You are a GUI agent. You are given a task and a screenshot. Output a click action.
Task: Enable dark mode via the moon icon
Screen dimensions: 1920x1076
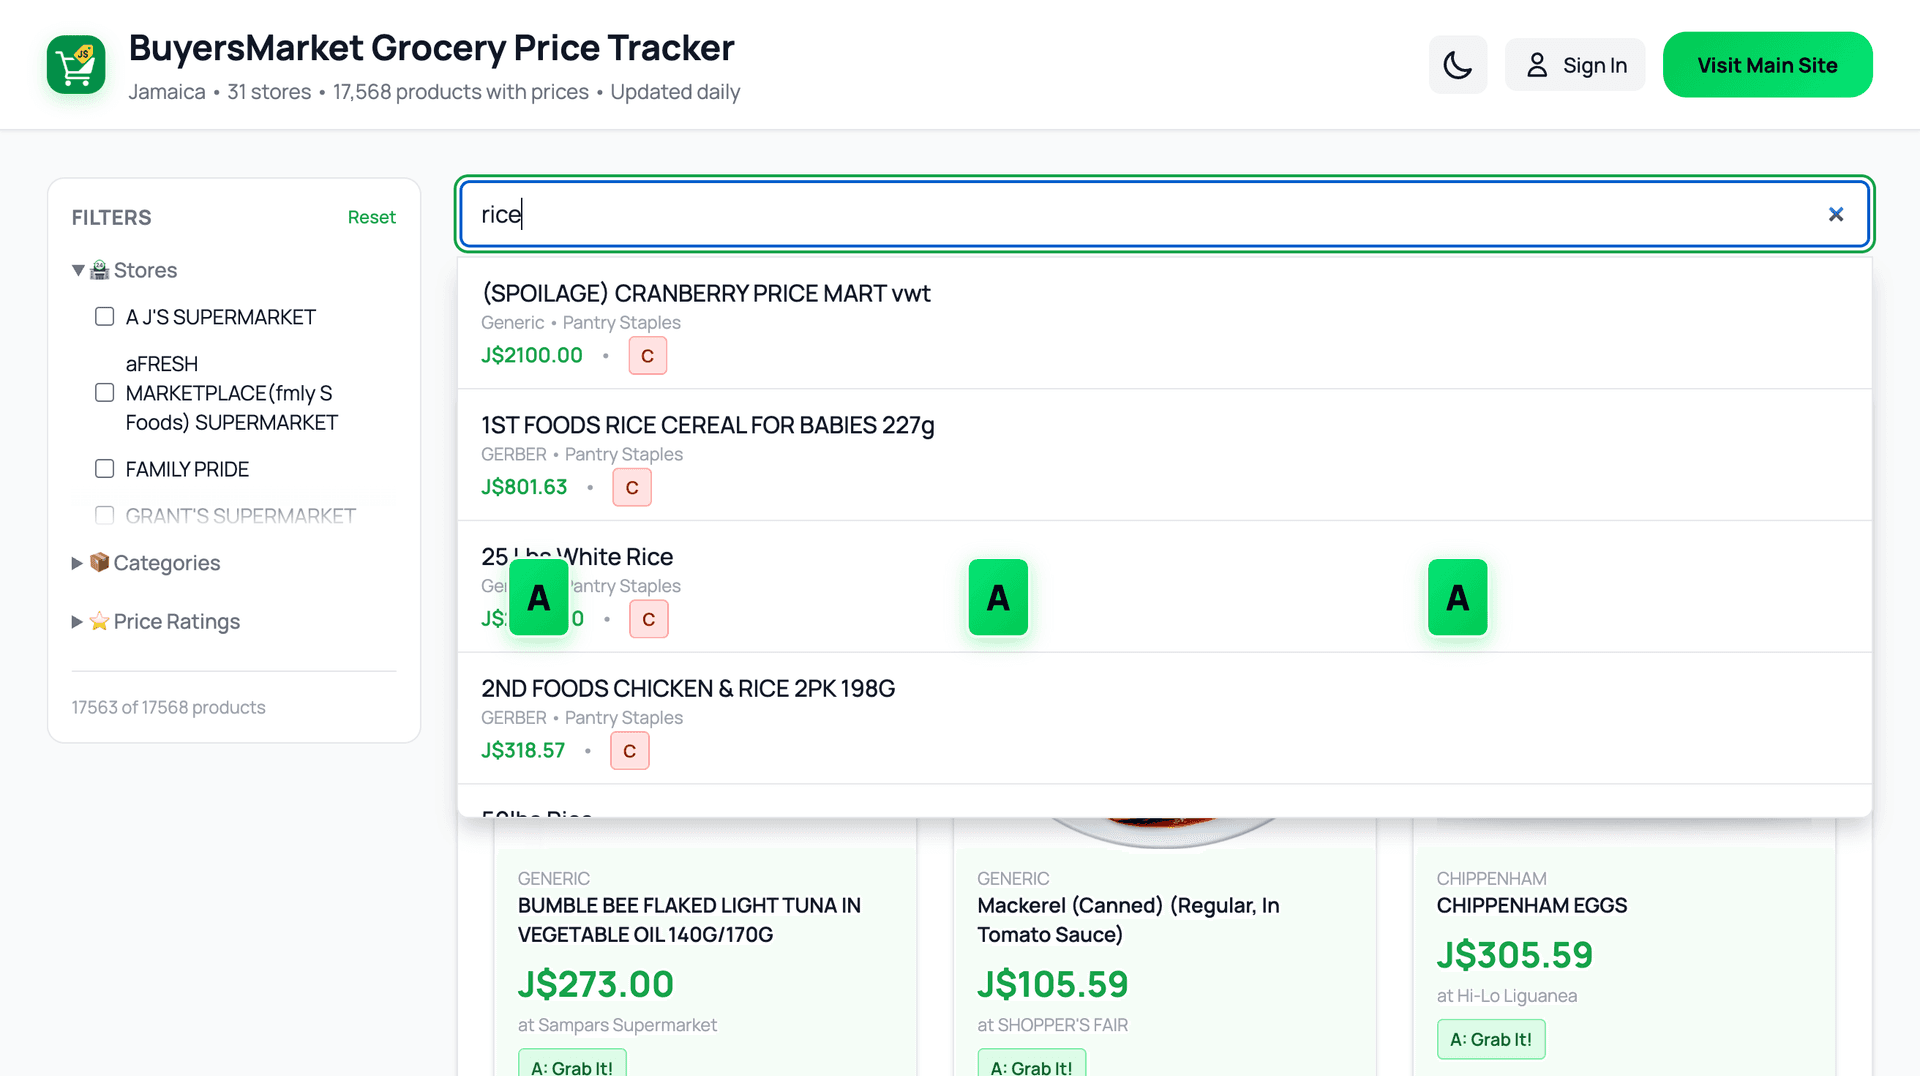(x=1457, y=64)
